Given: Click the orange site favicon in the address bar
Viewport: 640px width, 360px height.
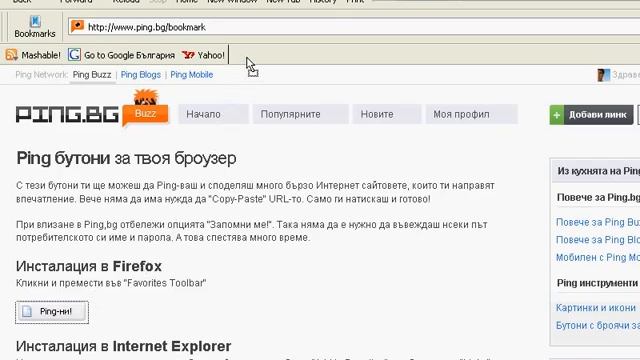Looking at the screenshot, I should tap(77, 27).
